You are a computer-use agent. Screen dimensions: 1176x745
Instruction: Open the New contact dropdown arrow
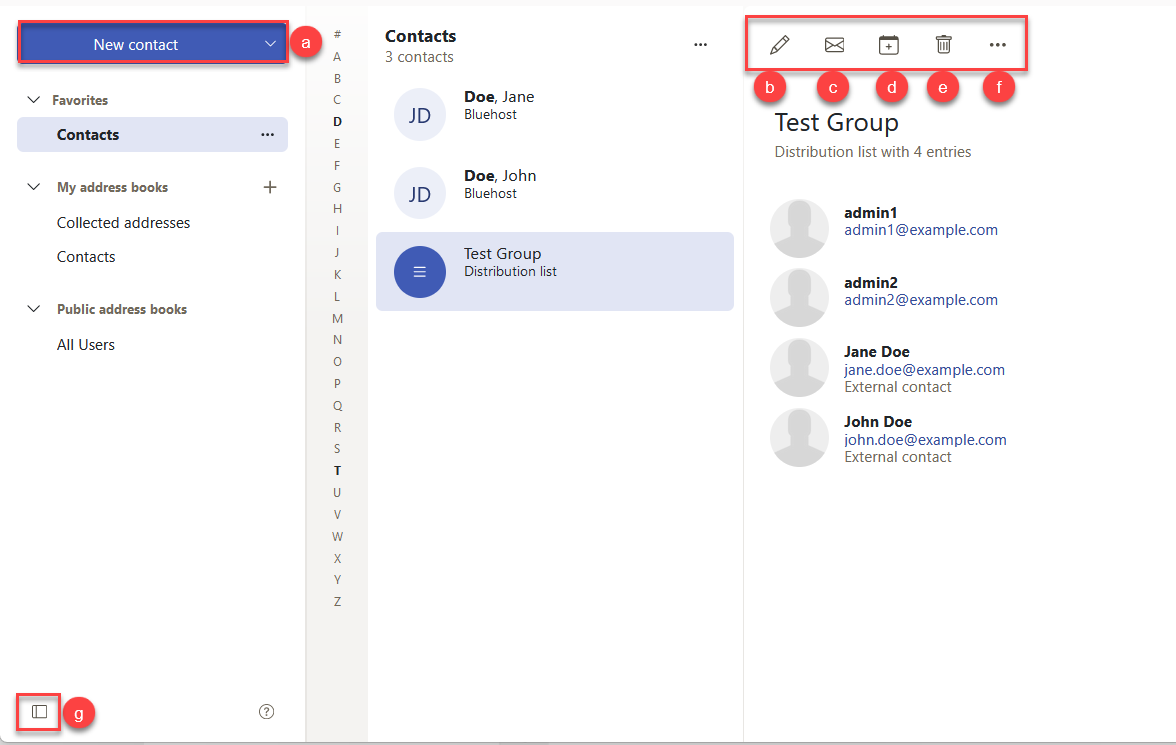click(269, 43)
